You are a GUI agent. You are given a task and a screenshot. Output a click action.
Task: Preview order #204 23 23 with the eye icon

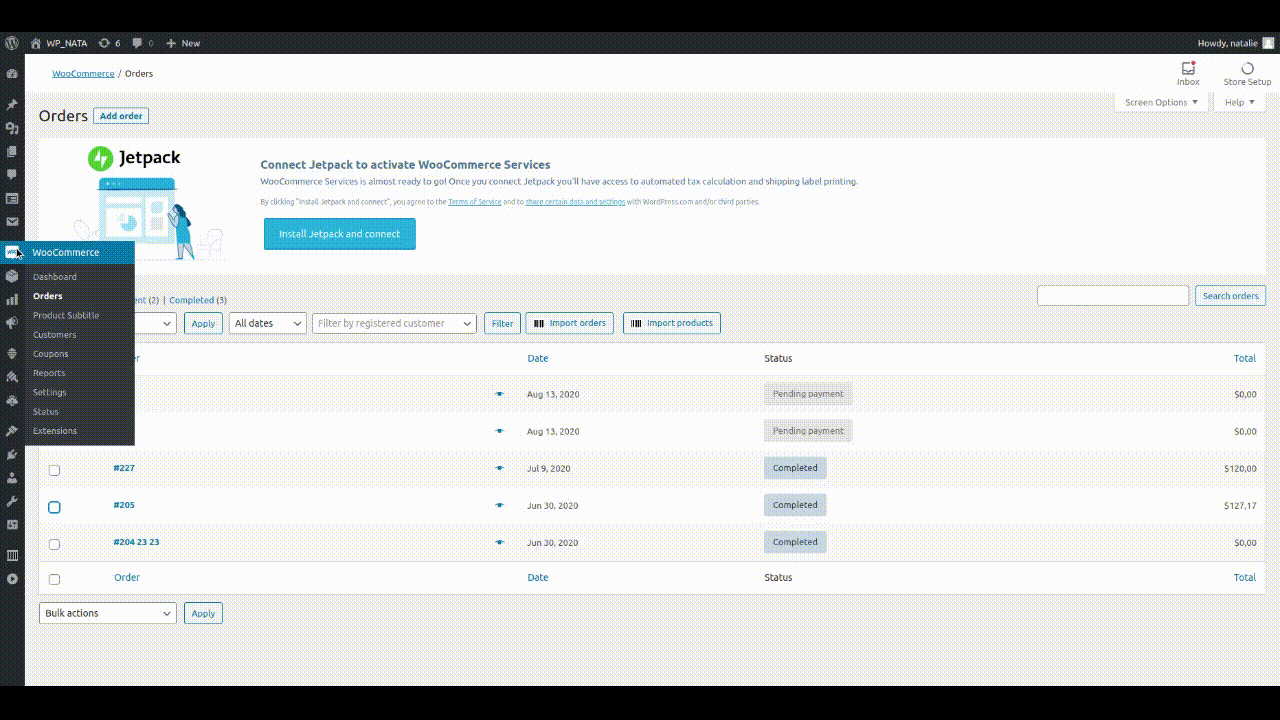[499, 542]
